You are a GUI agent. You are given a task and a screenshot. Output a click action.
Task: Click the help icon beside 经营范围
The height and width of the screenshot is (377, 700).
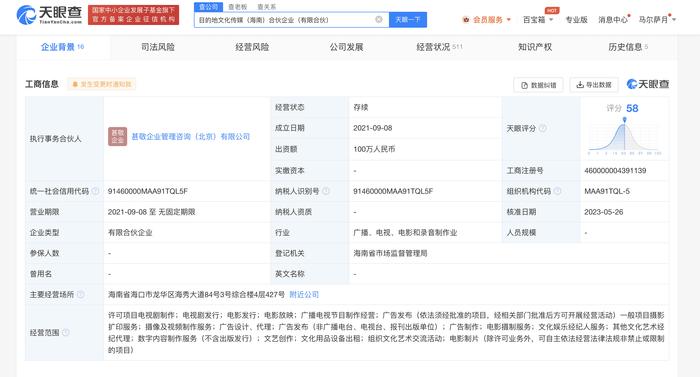(66, 332)
